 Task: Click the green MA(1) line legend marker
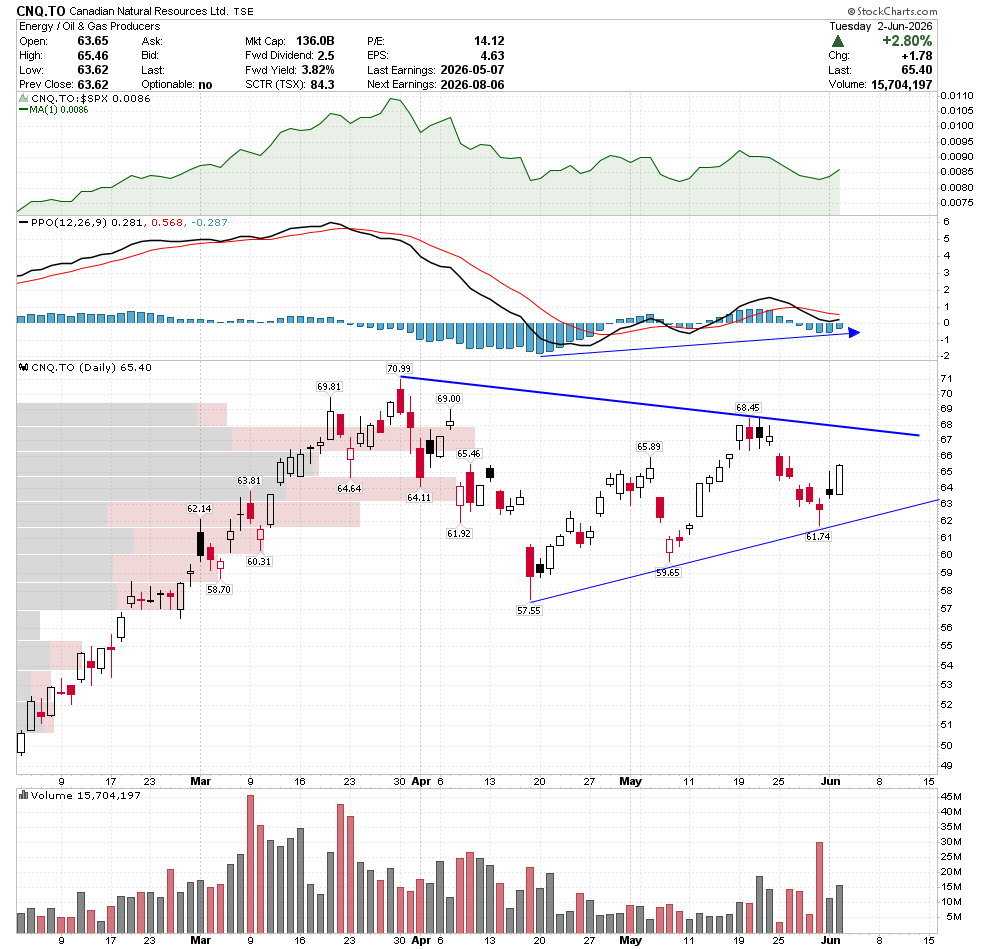23,110
